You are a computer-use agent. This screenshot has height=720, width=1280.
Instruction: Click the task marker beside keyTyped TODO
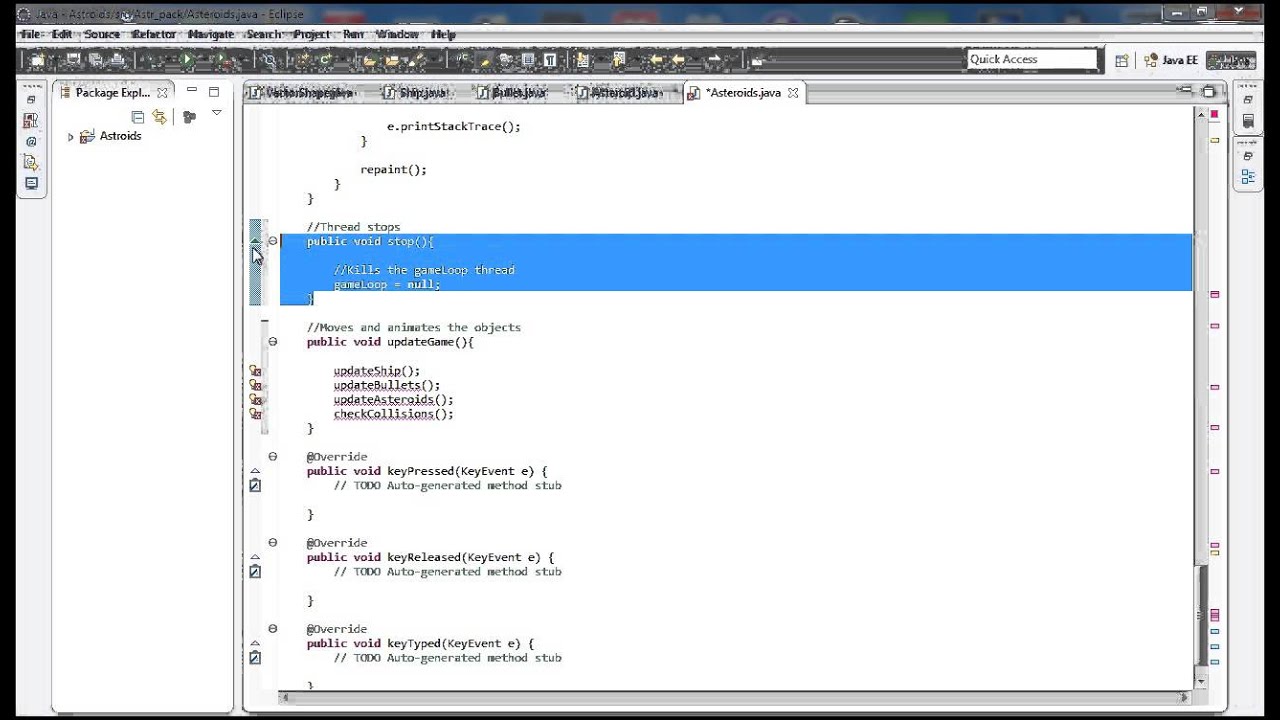click(x=255, y=658)
